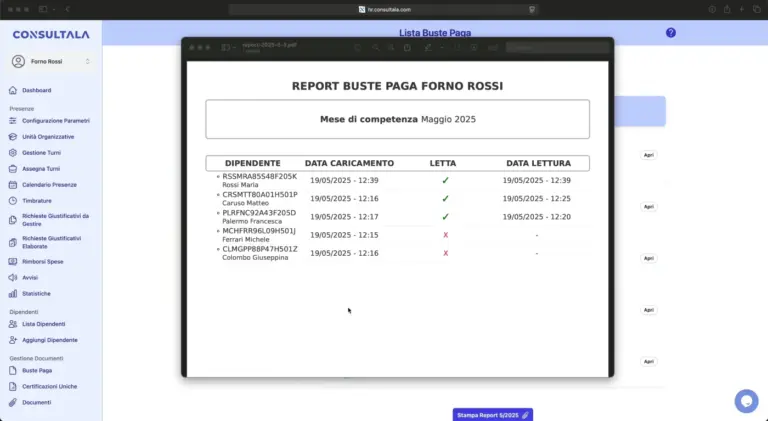Viewport: 768px width, 421px height.
Task: Open Safari sidebar dropdown chevron
Action: pyautogui.click(x=54, y=9)
